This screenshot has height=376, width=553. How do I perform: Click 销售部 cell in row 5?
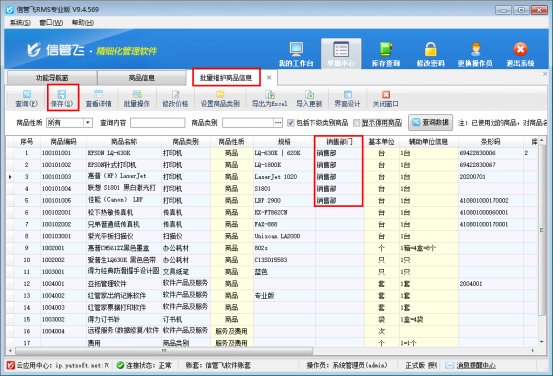coord(339,201)
